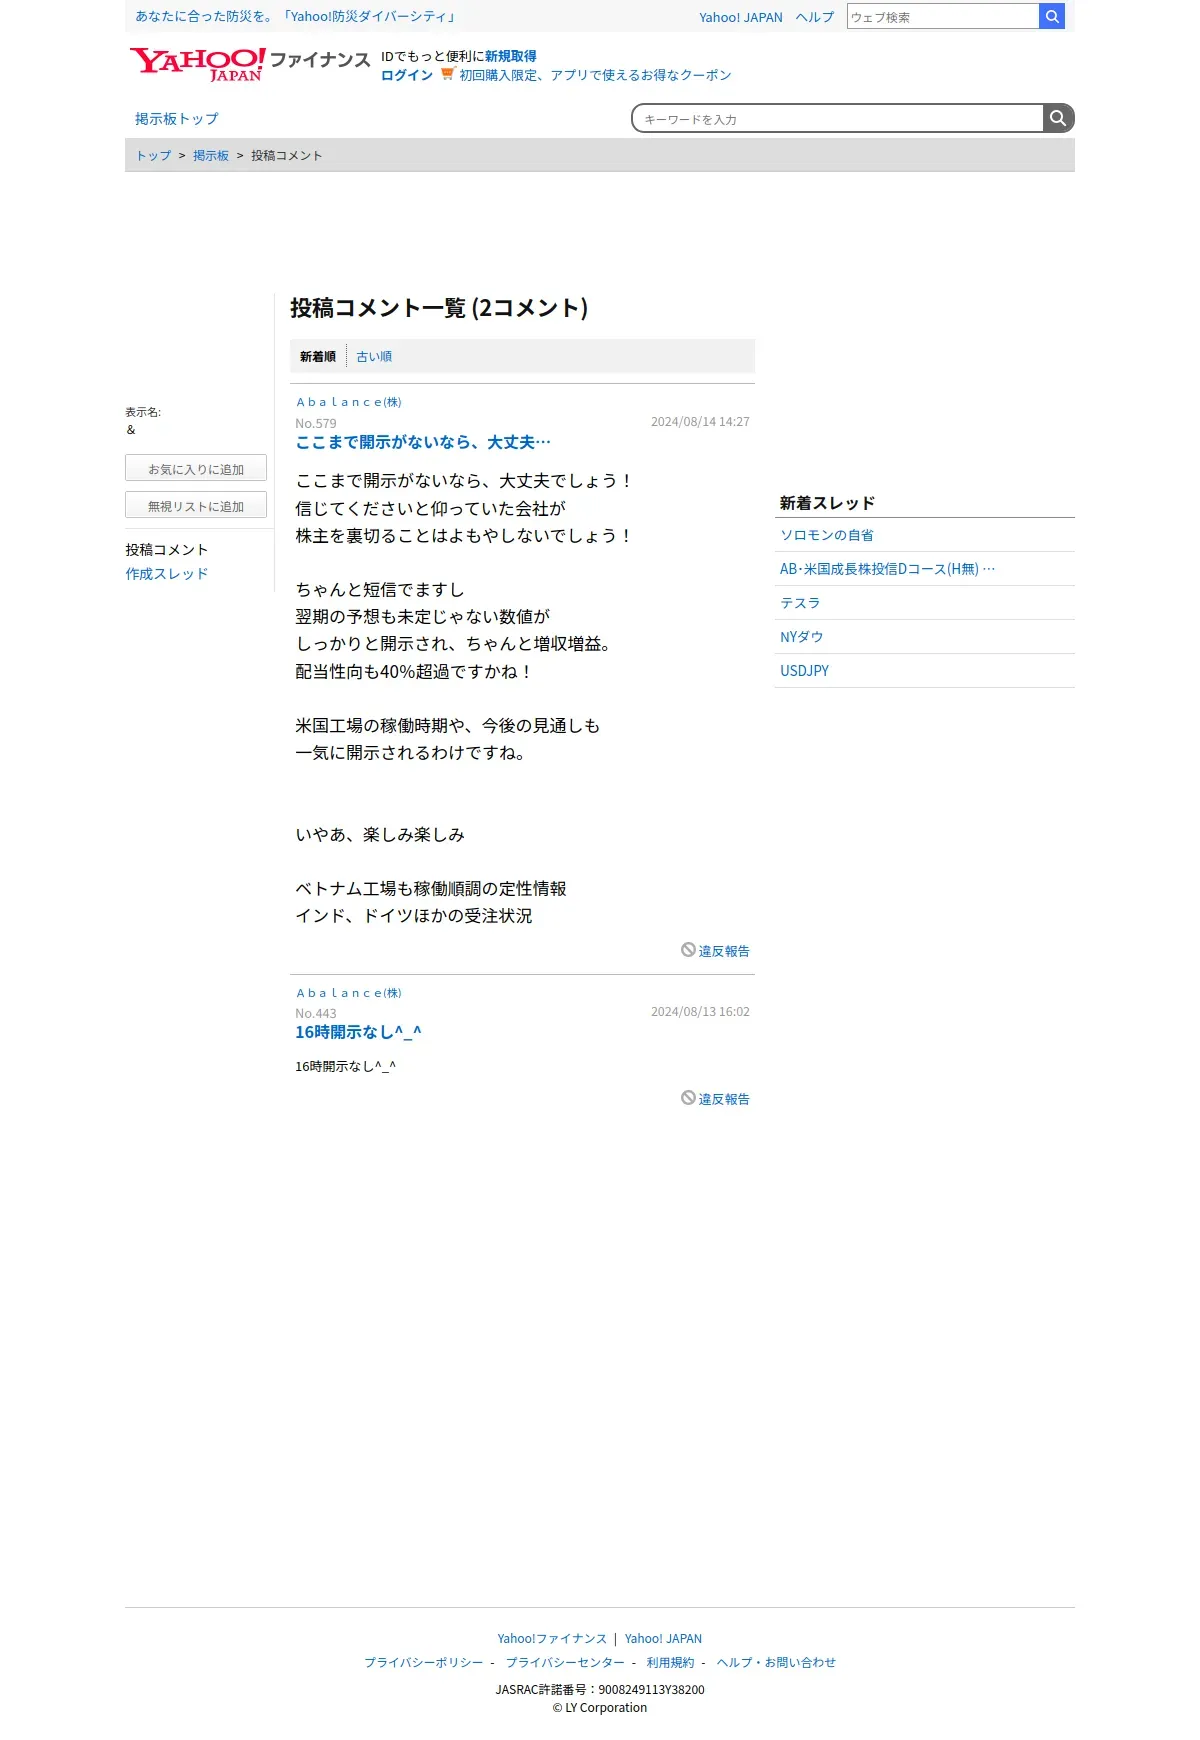Open footer プライバシーポリシー link

424,1662
